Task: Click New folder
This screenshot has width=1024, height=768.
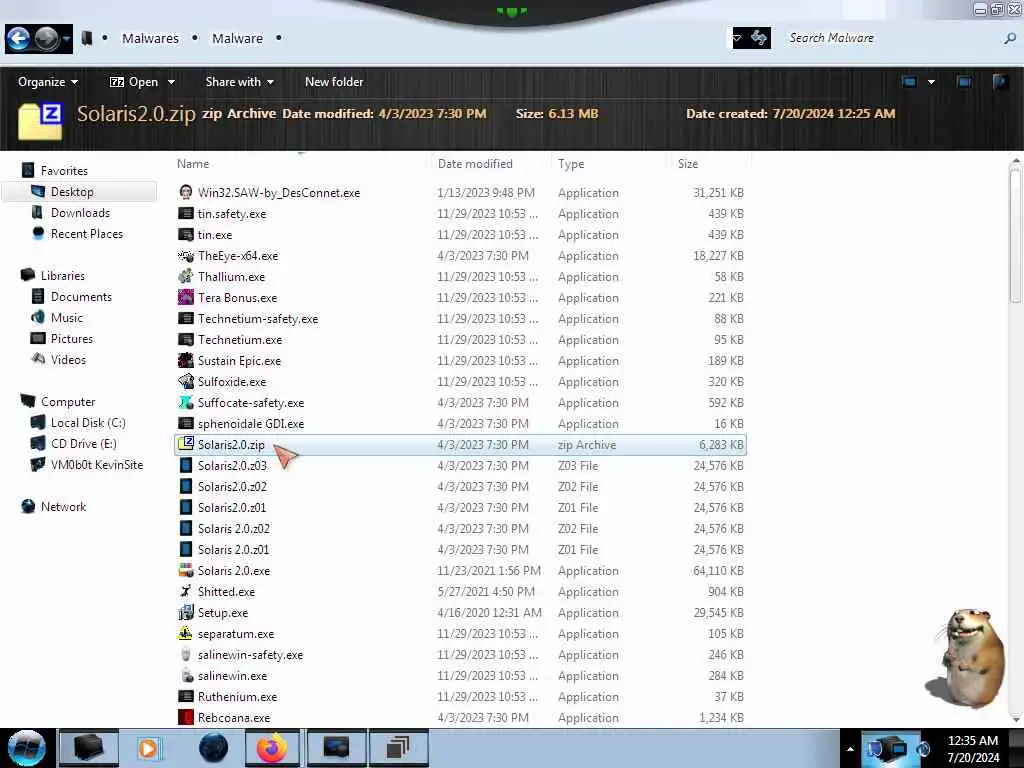Action: [334, 82]
